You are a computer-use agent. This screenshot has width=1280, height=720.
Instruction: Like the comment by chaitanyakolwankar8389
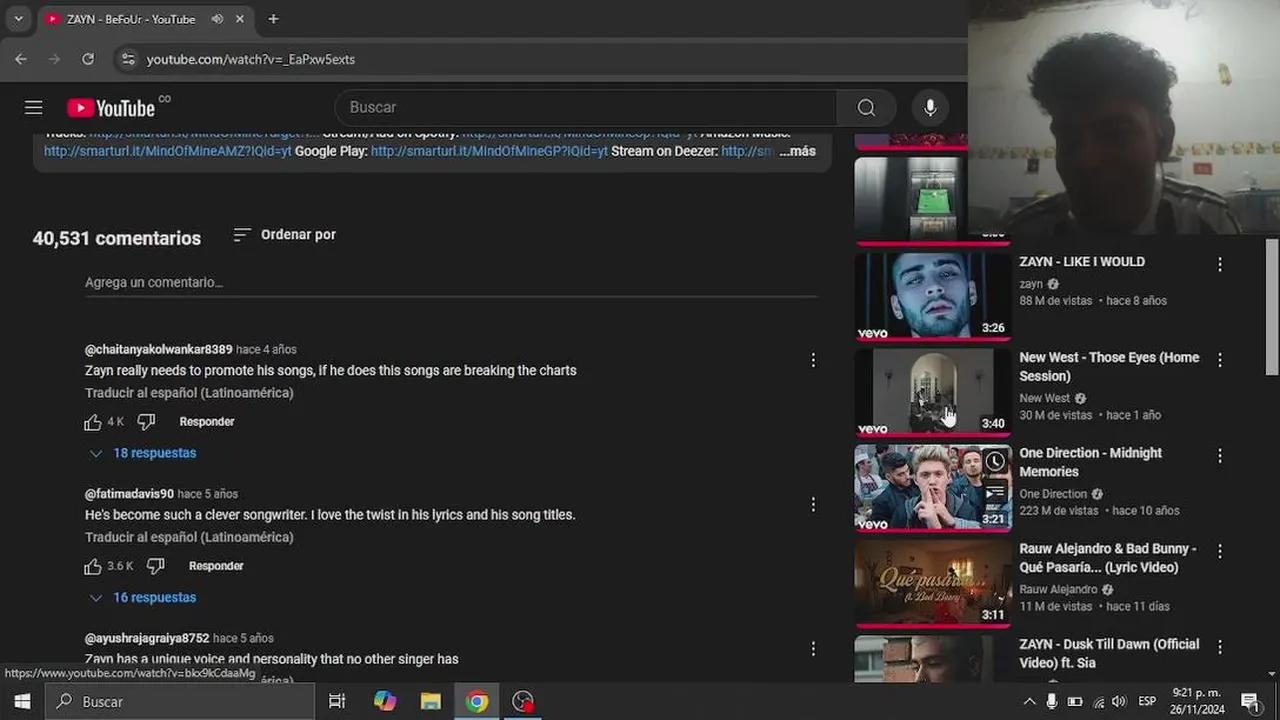[93, 422]
